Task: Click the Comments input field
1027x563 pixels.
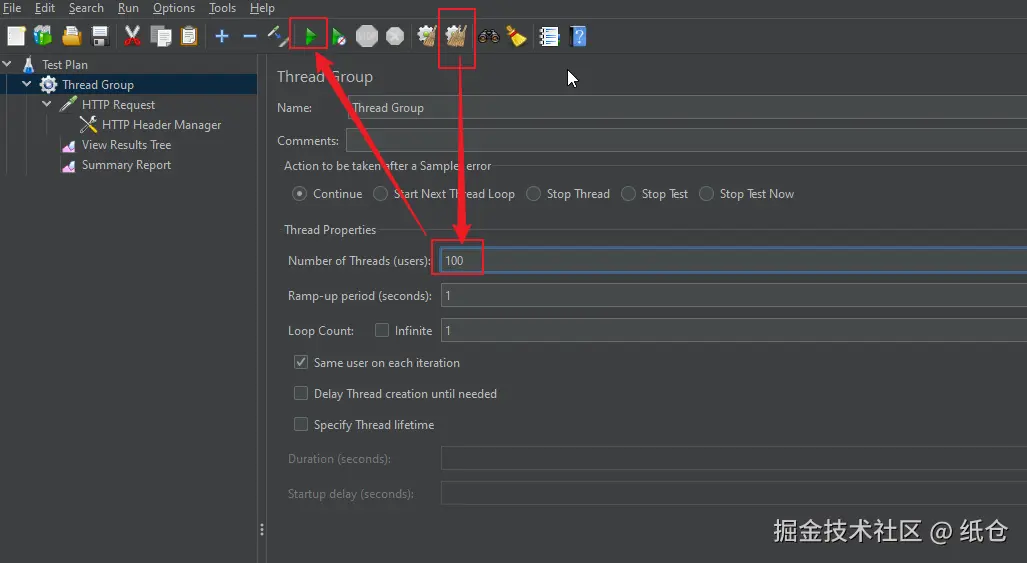Action: (686, 140)
